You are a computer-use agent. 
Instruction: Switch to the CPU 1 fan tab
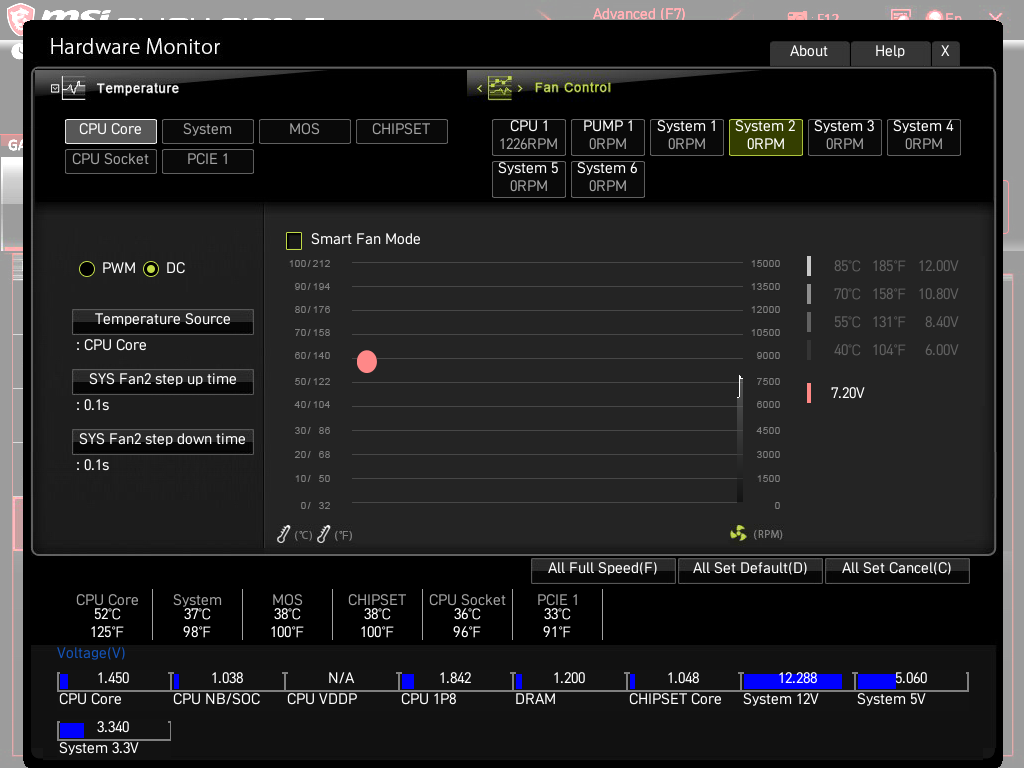(529, 136)
